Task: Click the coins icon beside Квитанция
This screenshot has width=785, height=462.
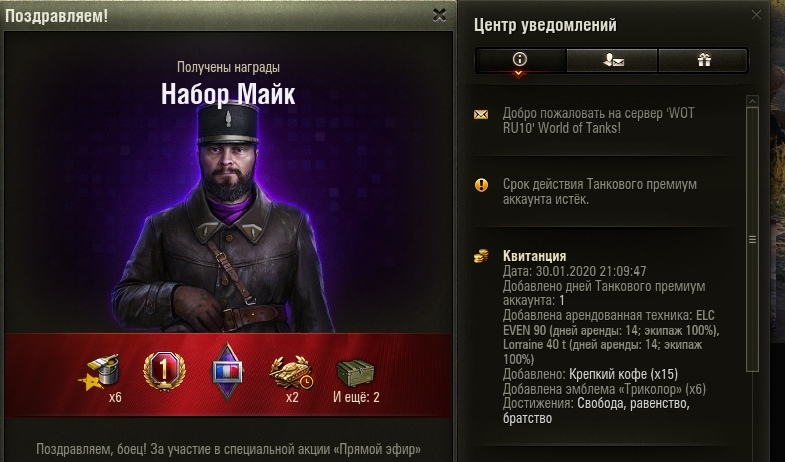Action: coord(481,257)
